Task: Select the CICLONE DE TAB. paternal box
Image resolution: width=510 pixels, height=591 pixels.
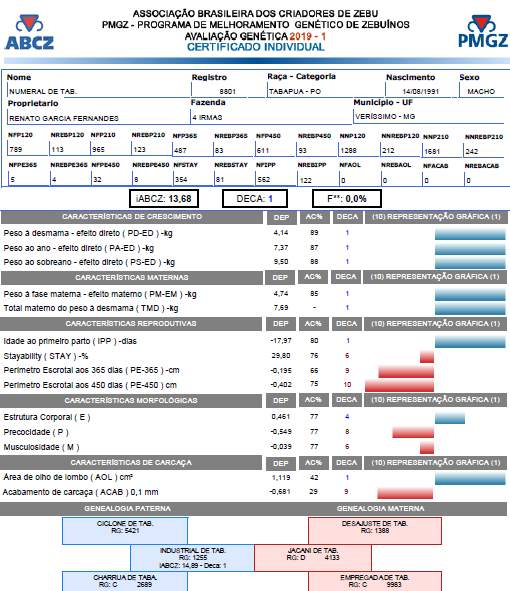Action: point(125,531)
